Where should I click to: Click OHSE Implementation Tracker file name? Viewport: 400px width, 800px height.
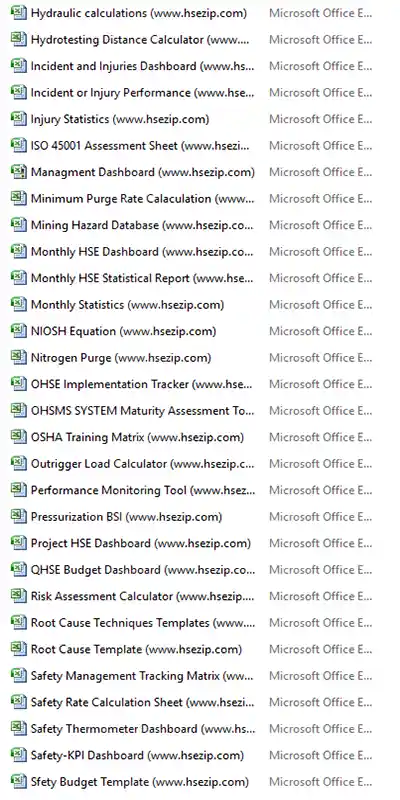tap(141, 385)
